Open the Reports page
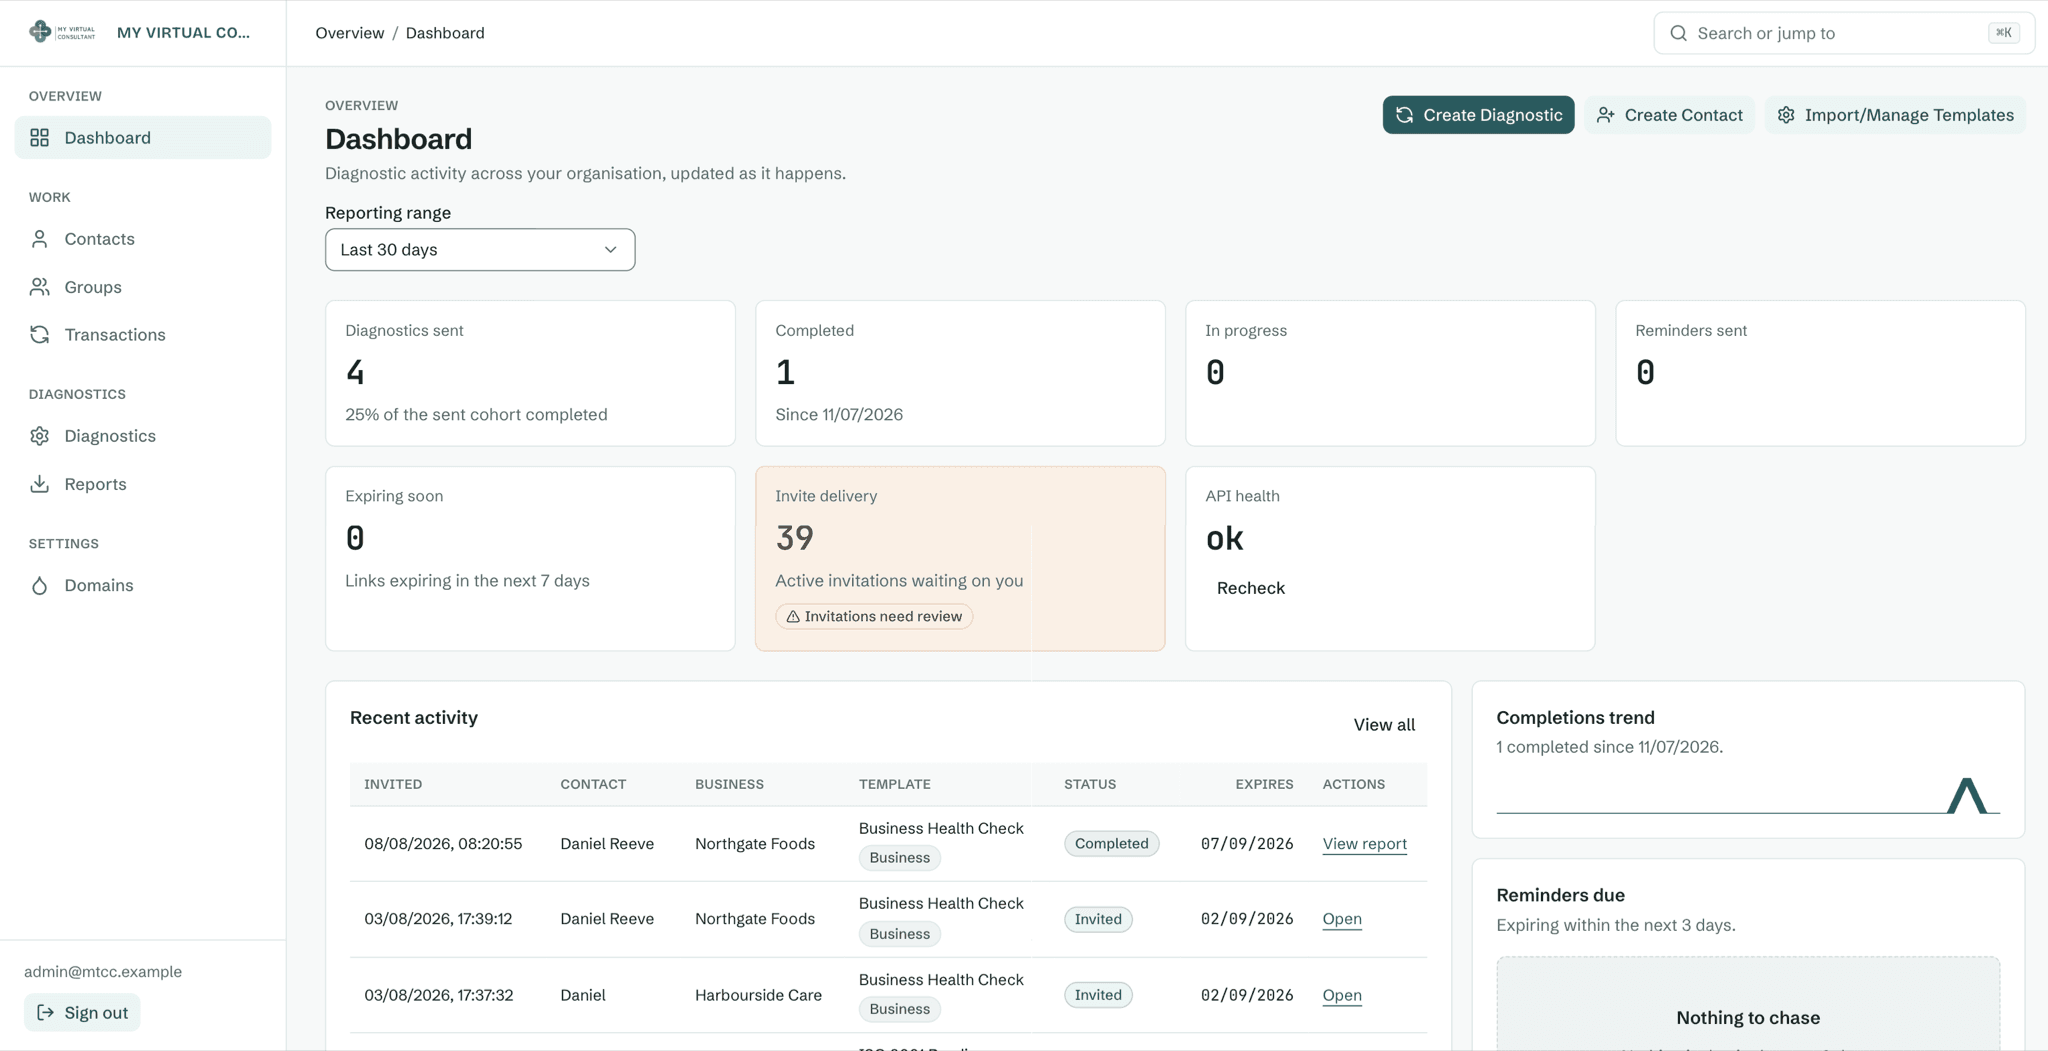 point(143,484)
